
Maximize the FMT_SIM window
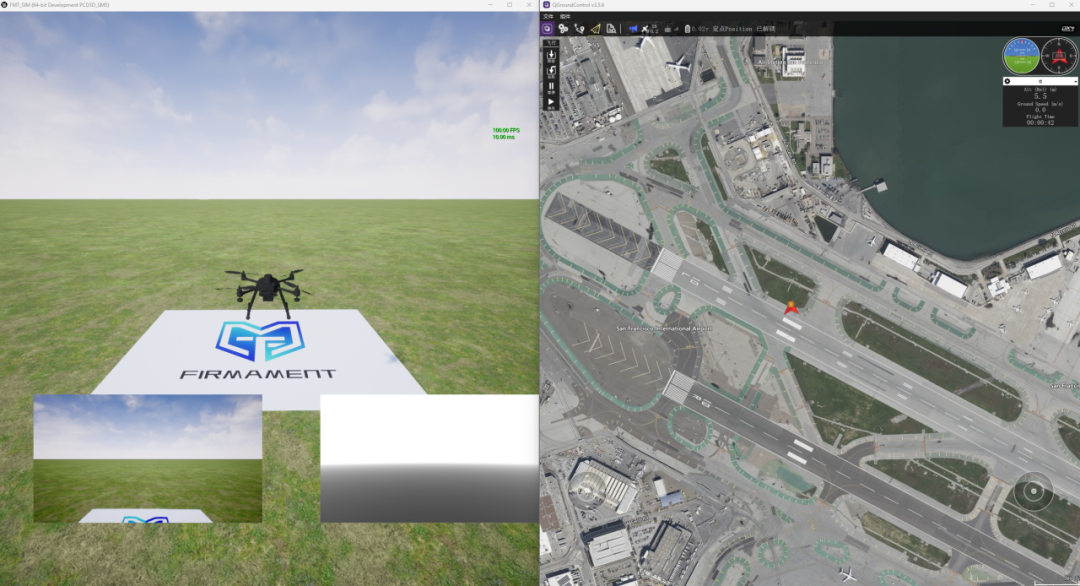click(510, 5)
